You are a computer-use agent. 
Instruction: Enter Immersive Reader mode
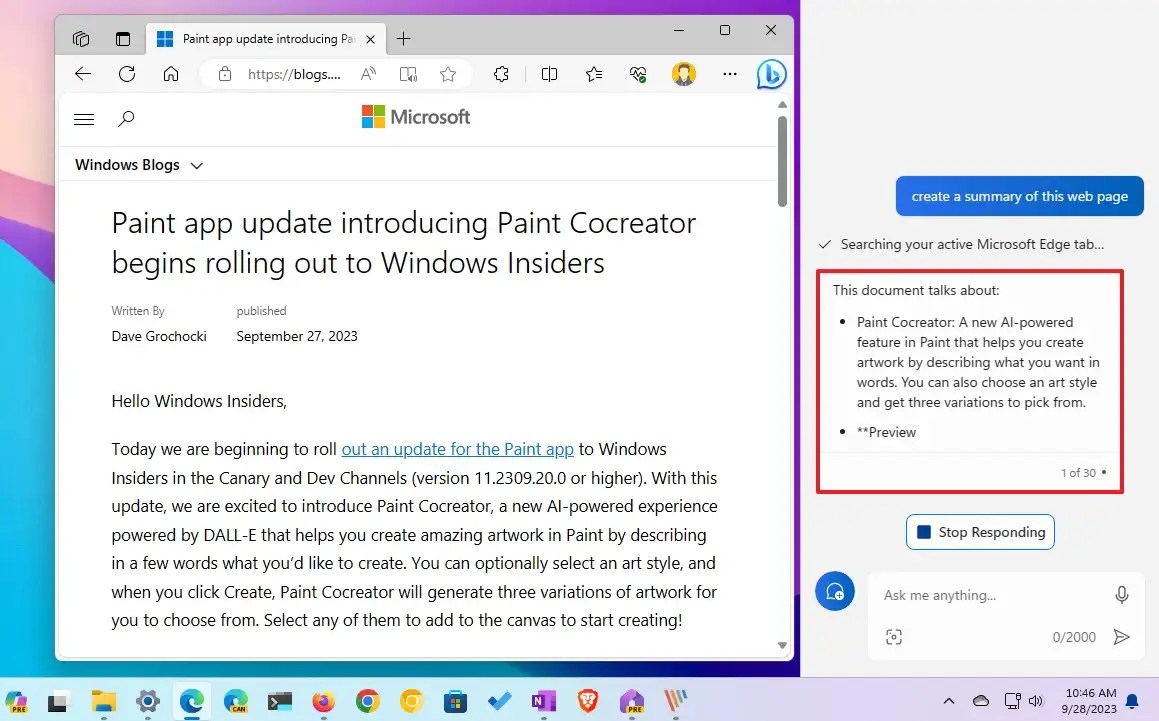(x=408, y=74)
